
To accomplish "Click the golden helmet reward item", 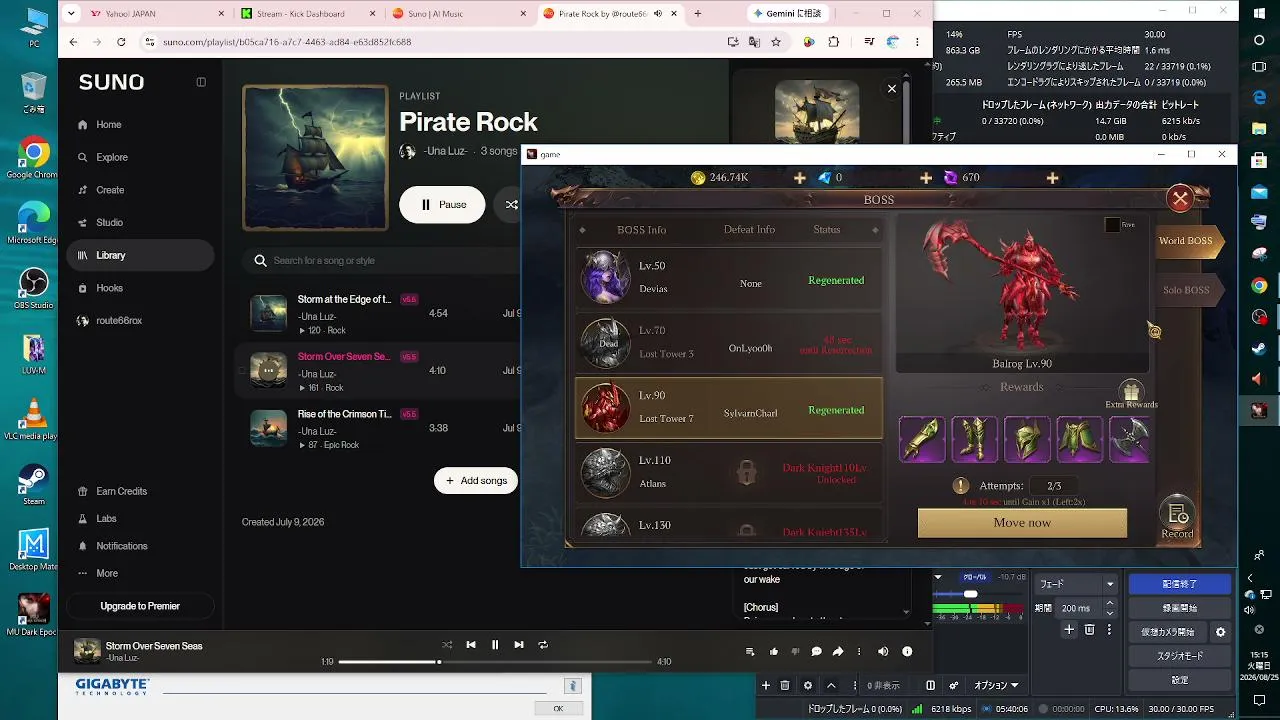I will pyautogui.click(x=1027, y=439).
